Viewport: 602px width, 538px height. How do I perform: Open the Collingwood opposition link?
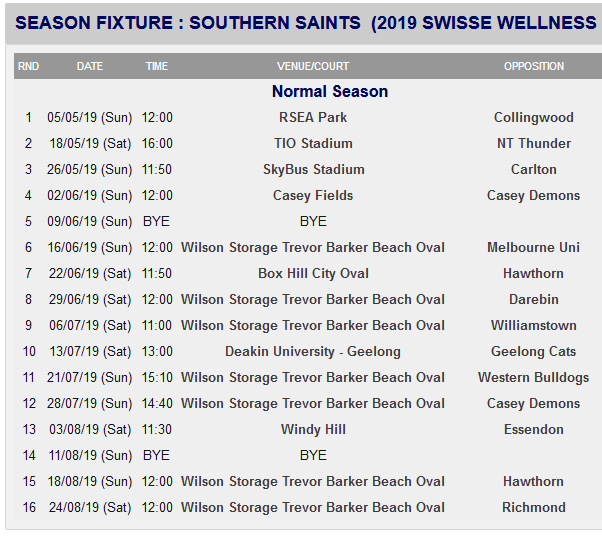click(x=534, y=117)
